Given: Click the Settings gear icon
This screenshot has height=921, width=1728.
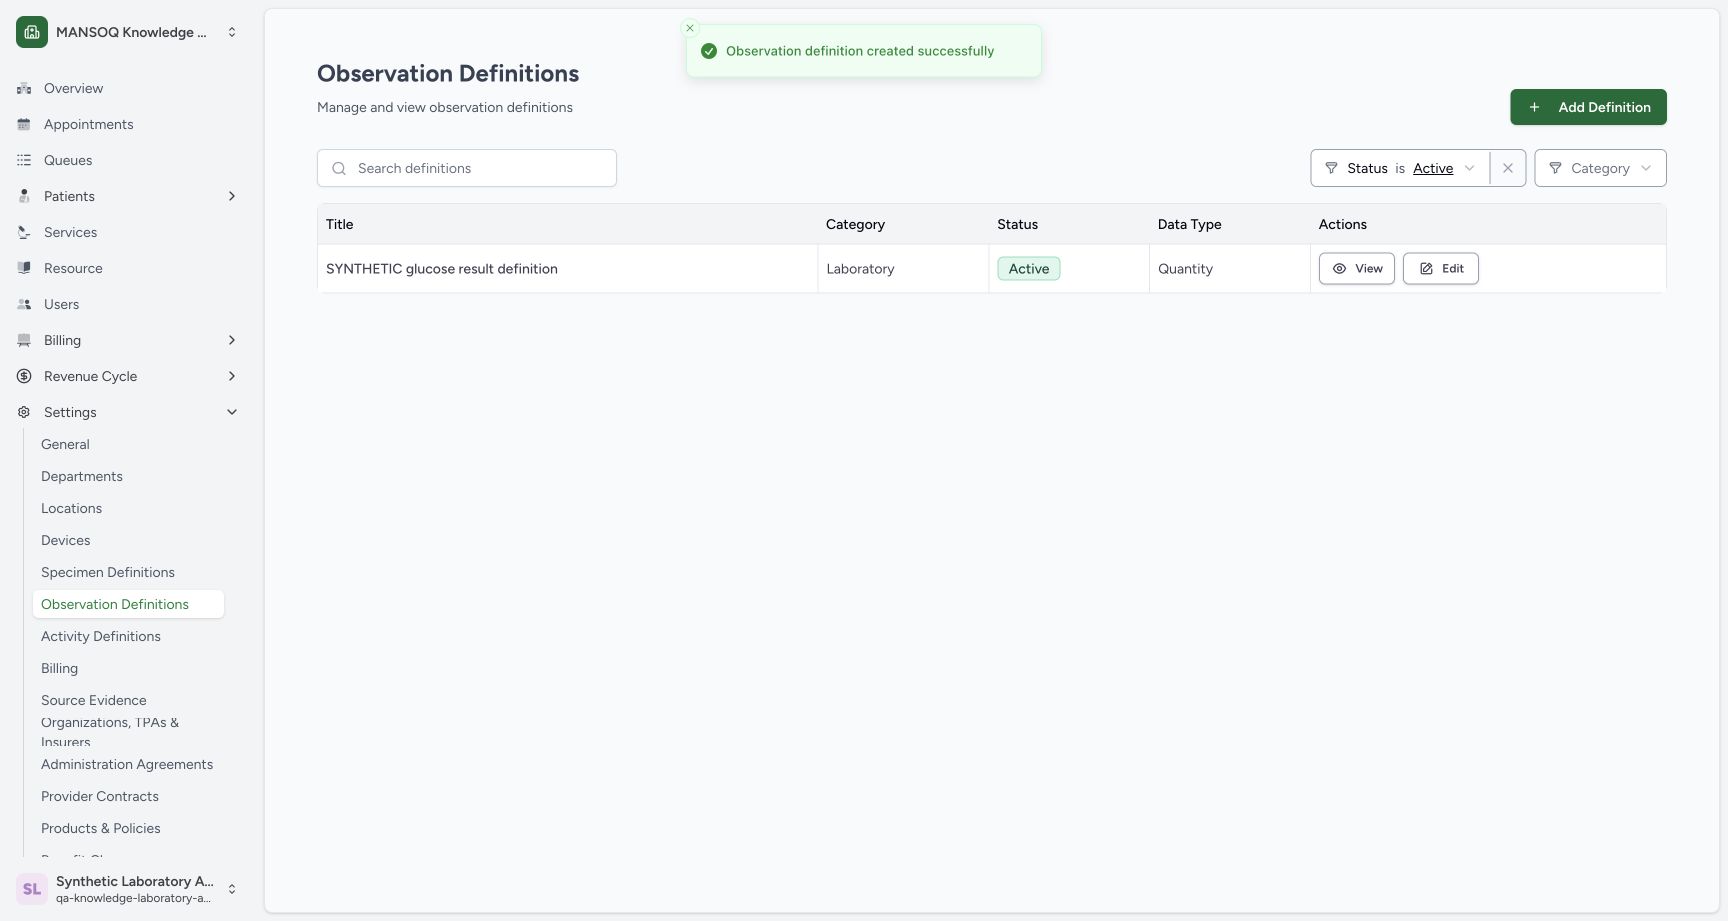Looking at the screenshot, I should (x=24, y=412).
